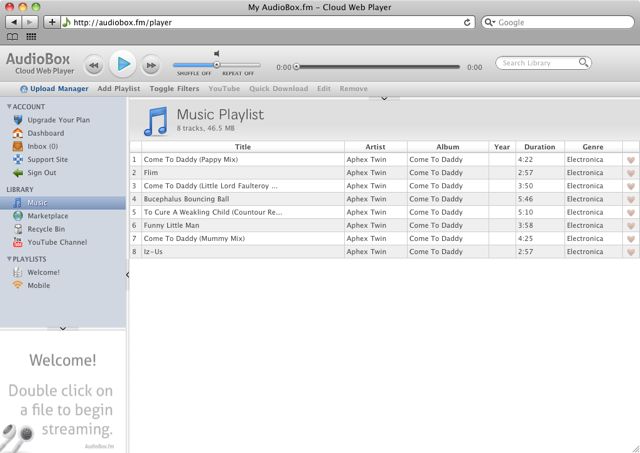Image resolution: width=640 pixels, height=453 pixels.
Task: Click the chevron below the sidebar list
Action: tap(63, 328)
